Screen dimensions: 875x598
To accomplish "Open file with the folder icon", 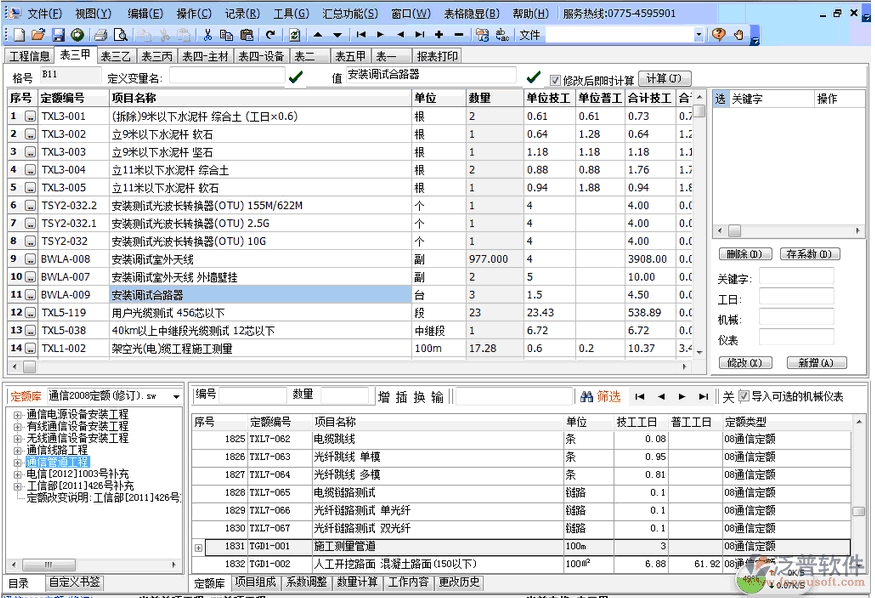I will (x=39, y=35).
